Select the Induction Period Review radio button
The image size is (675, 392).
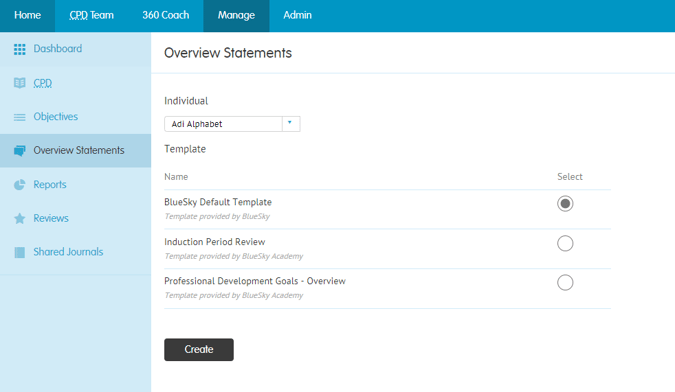click(565, 243)
